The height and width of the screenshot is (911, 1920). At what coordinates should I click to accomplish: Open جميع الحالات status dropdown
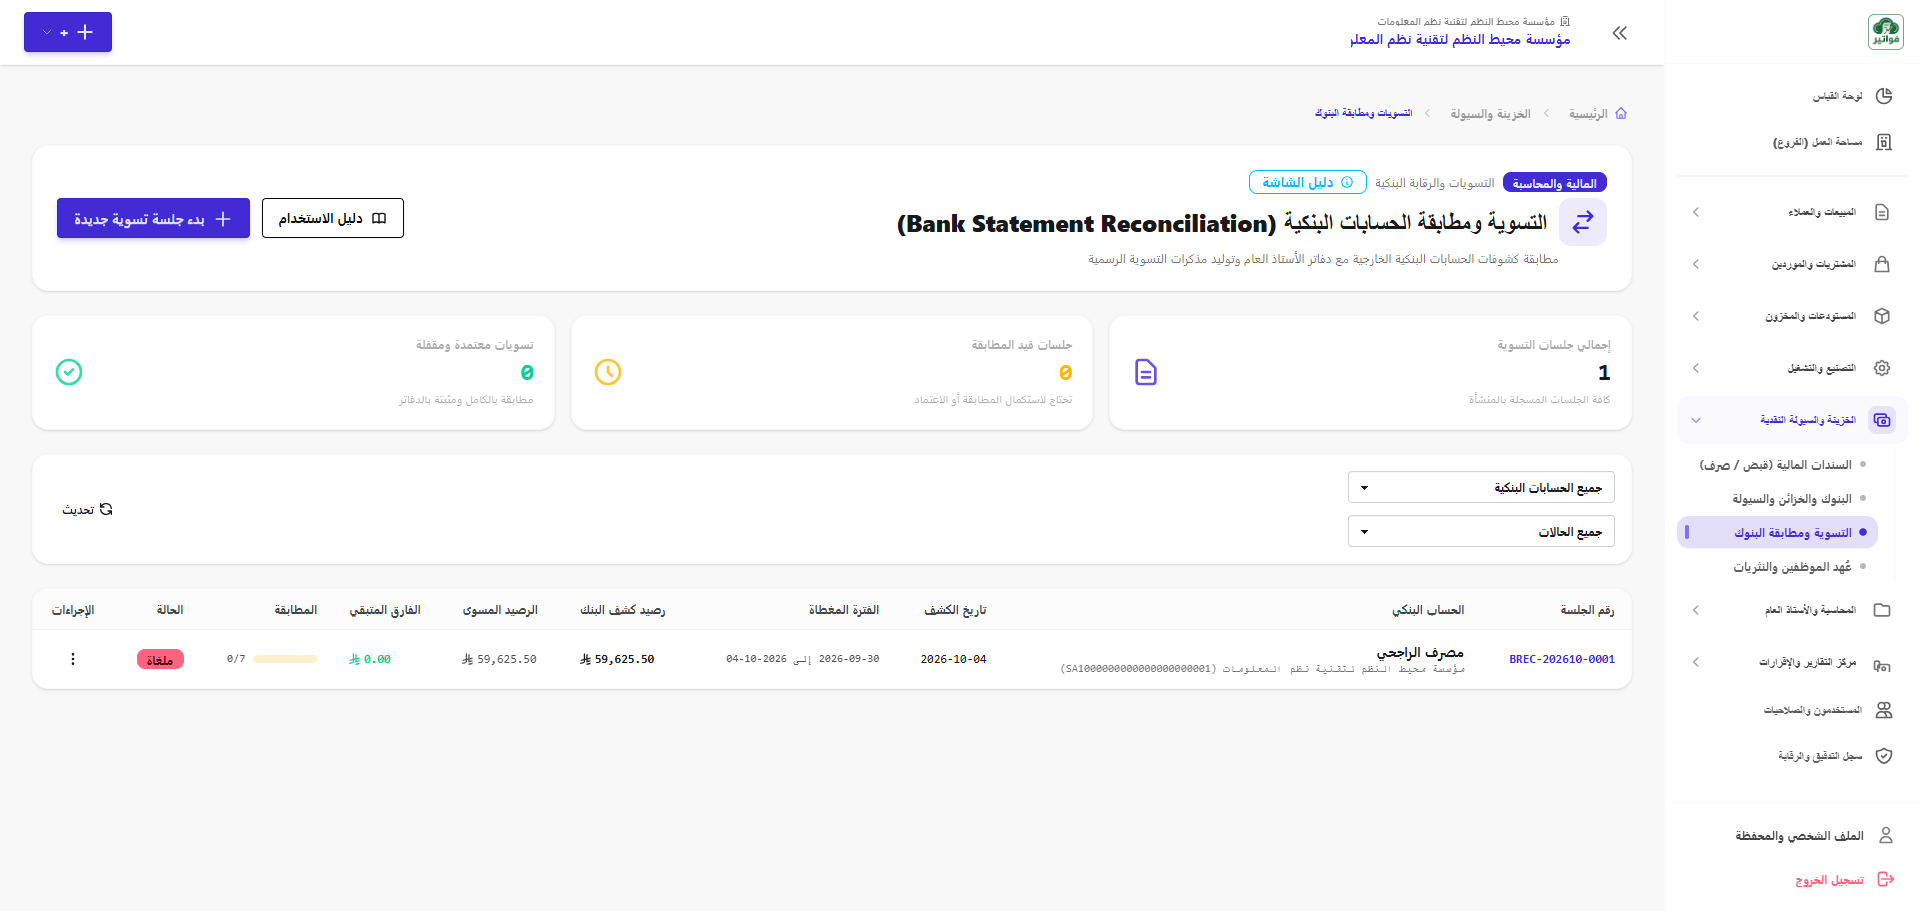(x=1481, y=531)
